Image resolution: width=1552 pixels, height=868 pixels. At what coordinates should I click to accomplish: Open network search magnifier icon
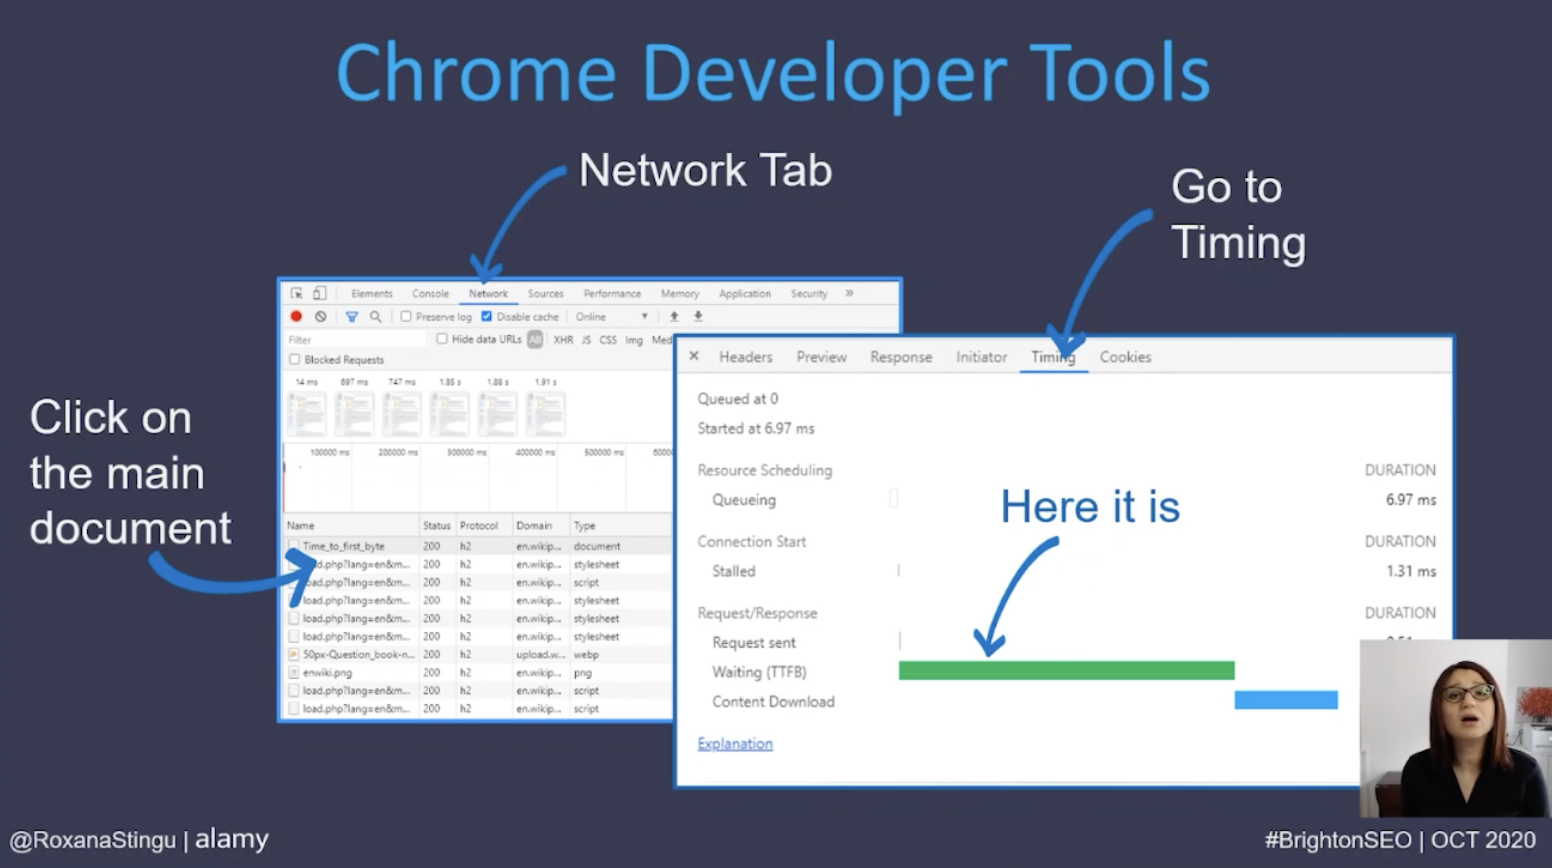coord(376,316)
